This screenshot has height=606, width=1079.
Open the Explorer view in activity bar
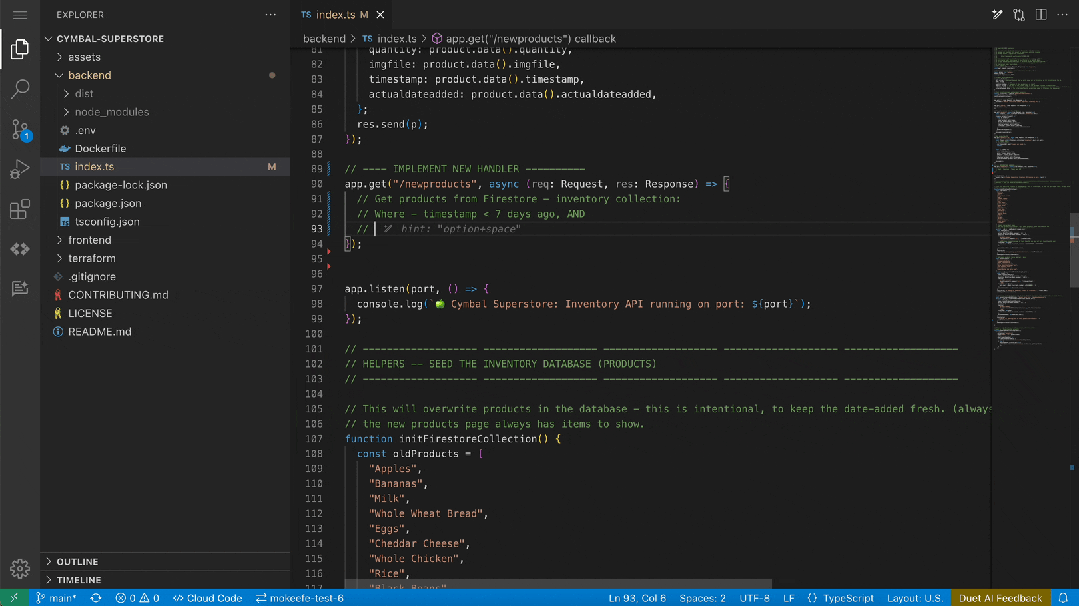(x=20, y=49)
